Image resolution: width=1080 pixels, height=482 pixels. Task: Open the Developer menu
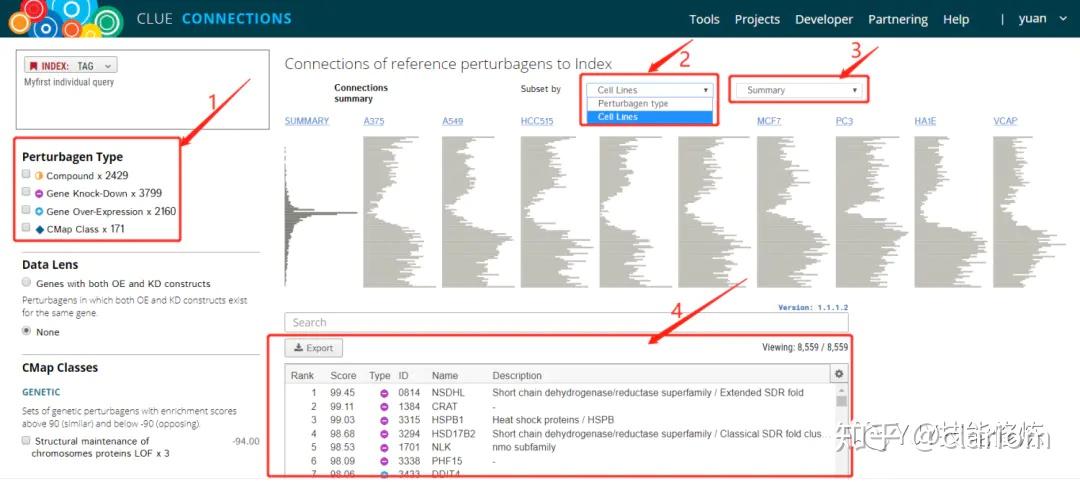824,19
